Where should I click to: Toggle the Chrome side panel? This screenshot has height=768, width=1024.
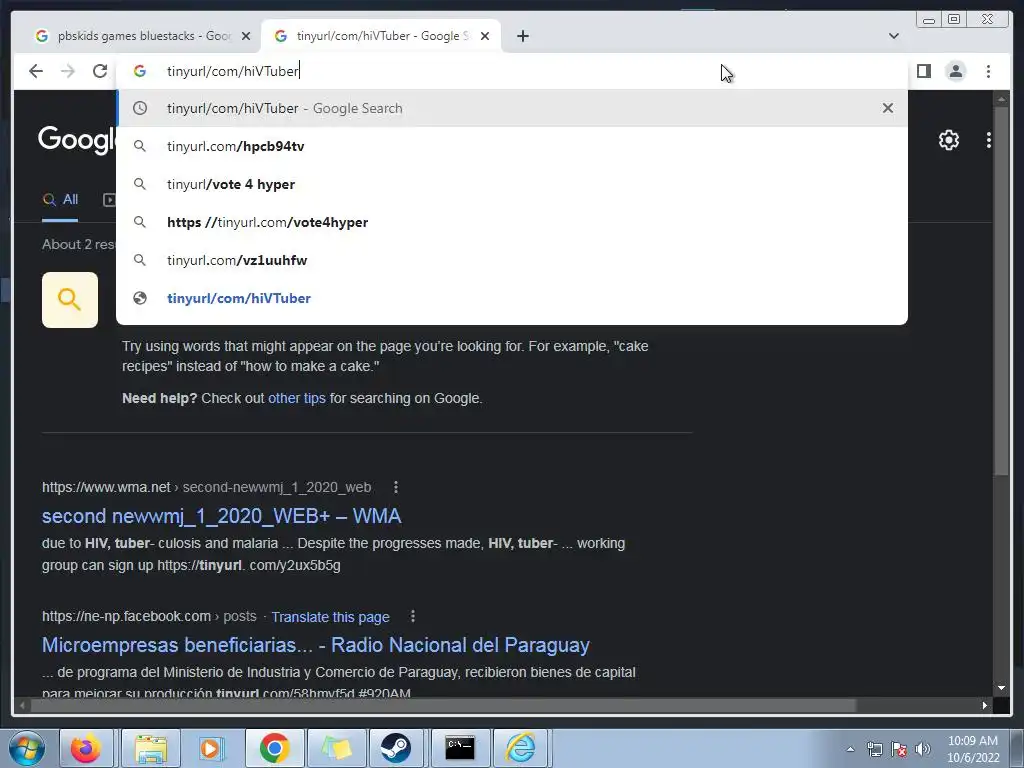click(923, 71)
